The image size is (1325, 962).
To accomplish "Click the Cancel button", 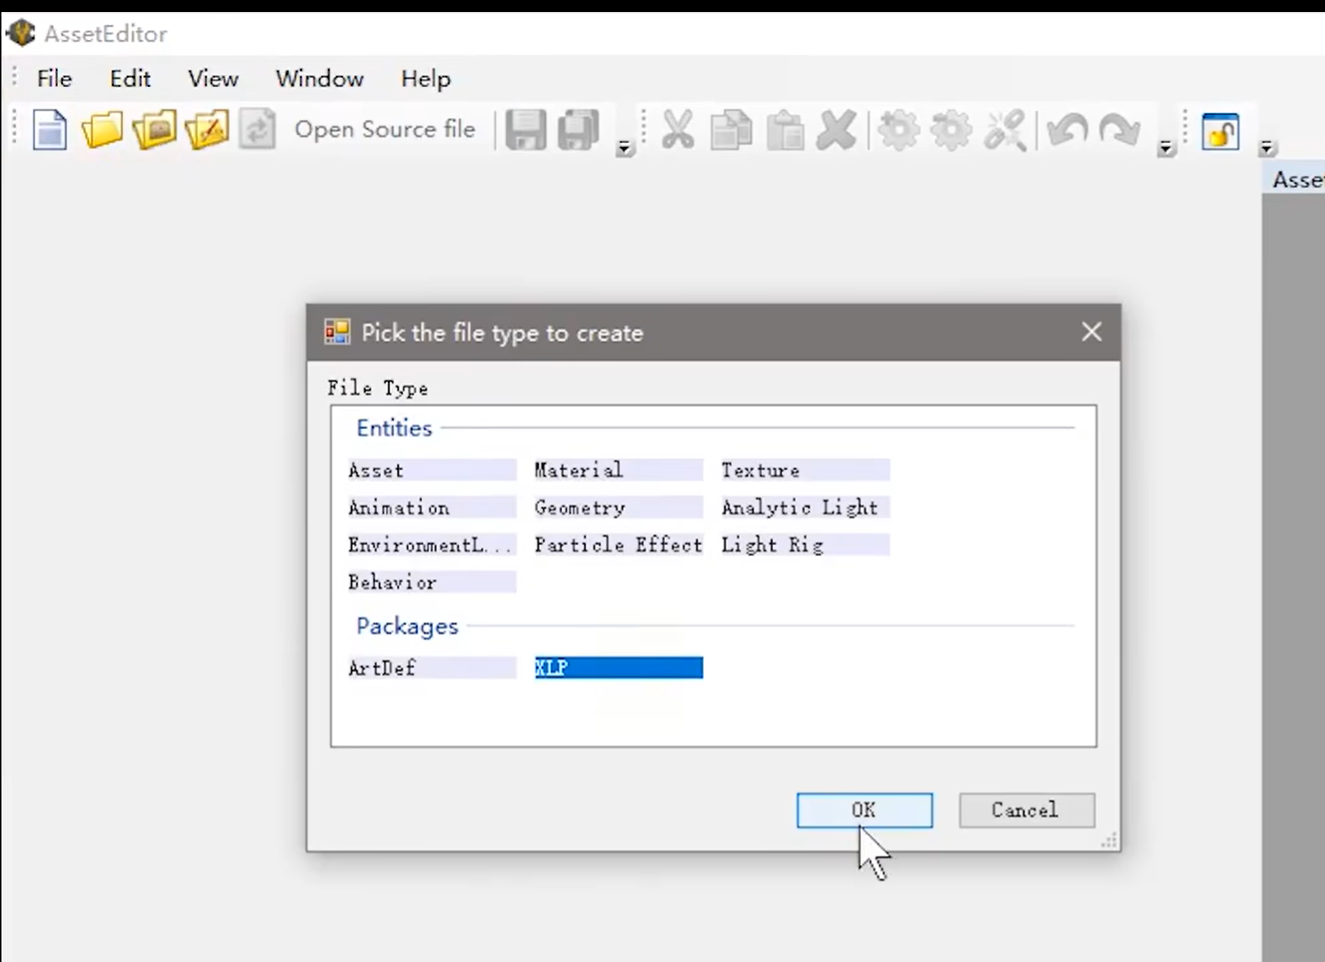I will click(1026, 810).
